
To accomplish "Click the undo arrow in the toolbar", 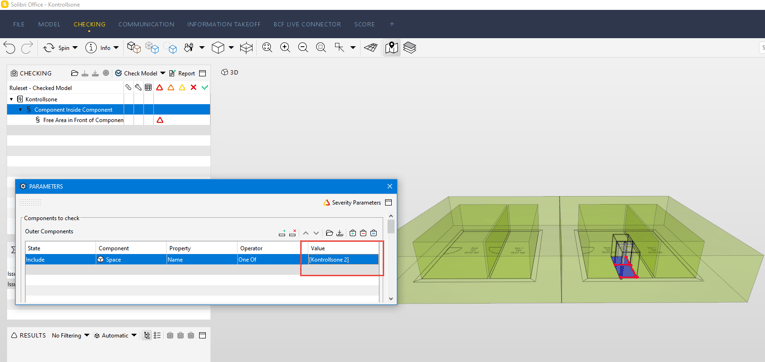I will click(x=9, y=48).
